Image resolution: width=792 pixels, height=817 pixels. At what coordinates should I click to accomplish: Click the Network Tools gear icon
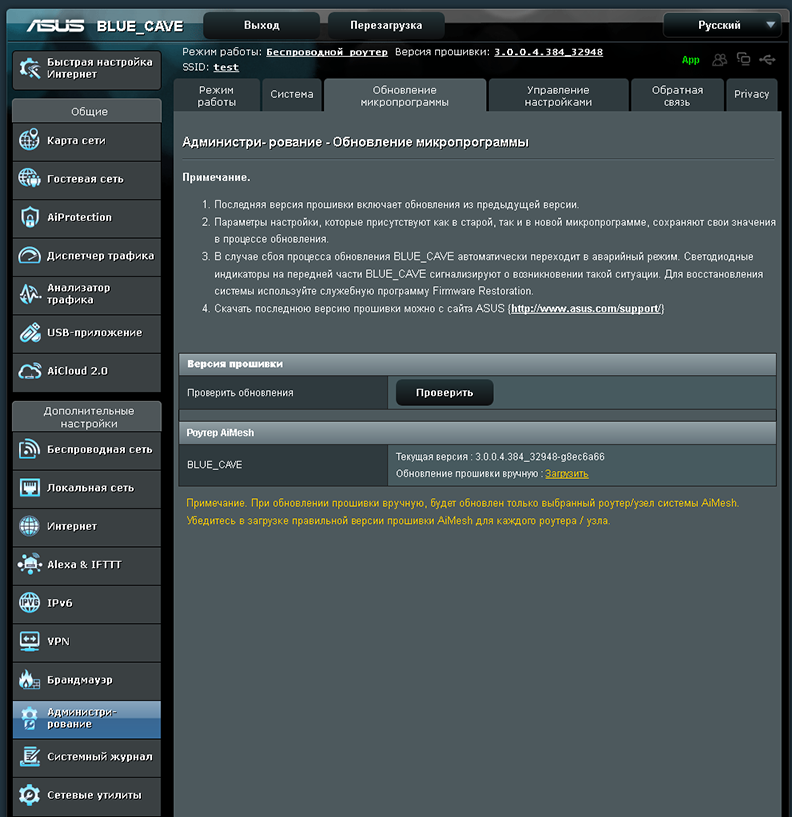pyautogui.click(x=29, y=795)
